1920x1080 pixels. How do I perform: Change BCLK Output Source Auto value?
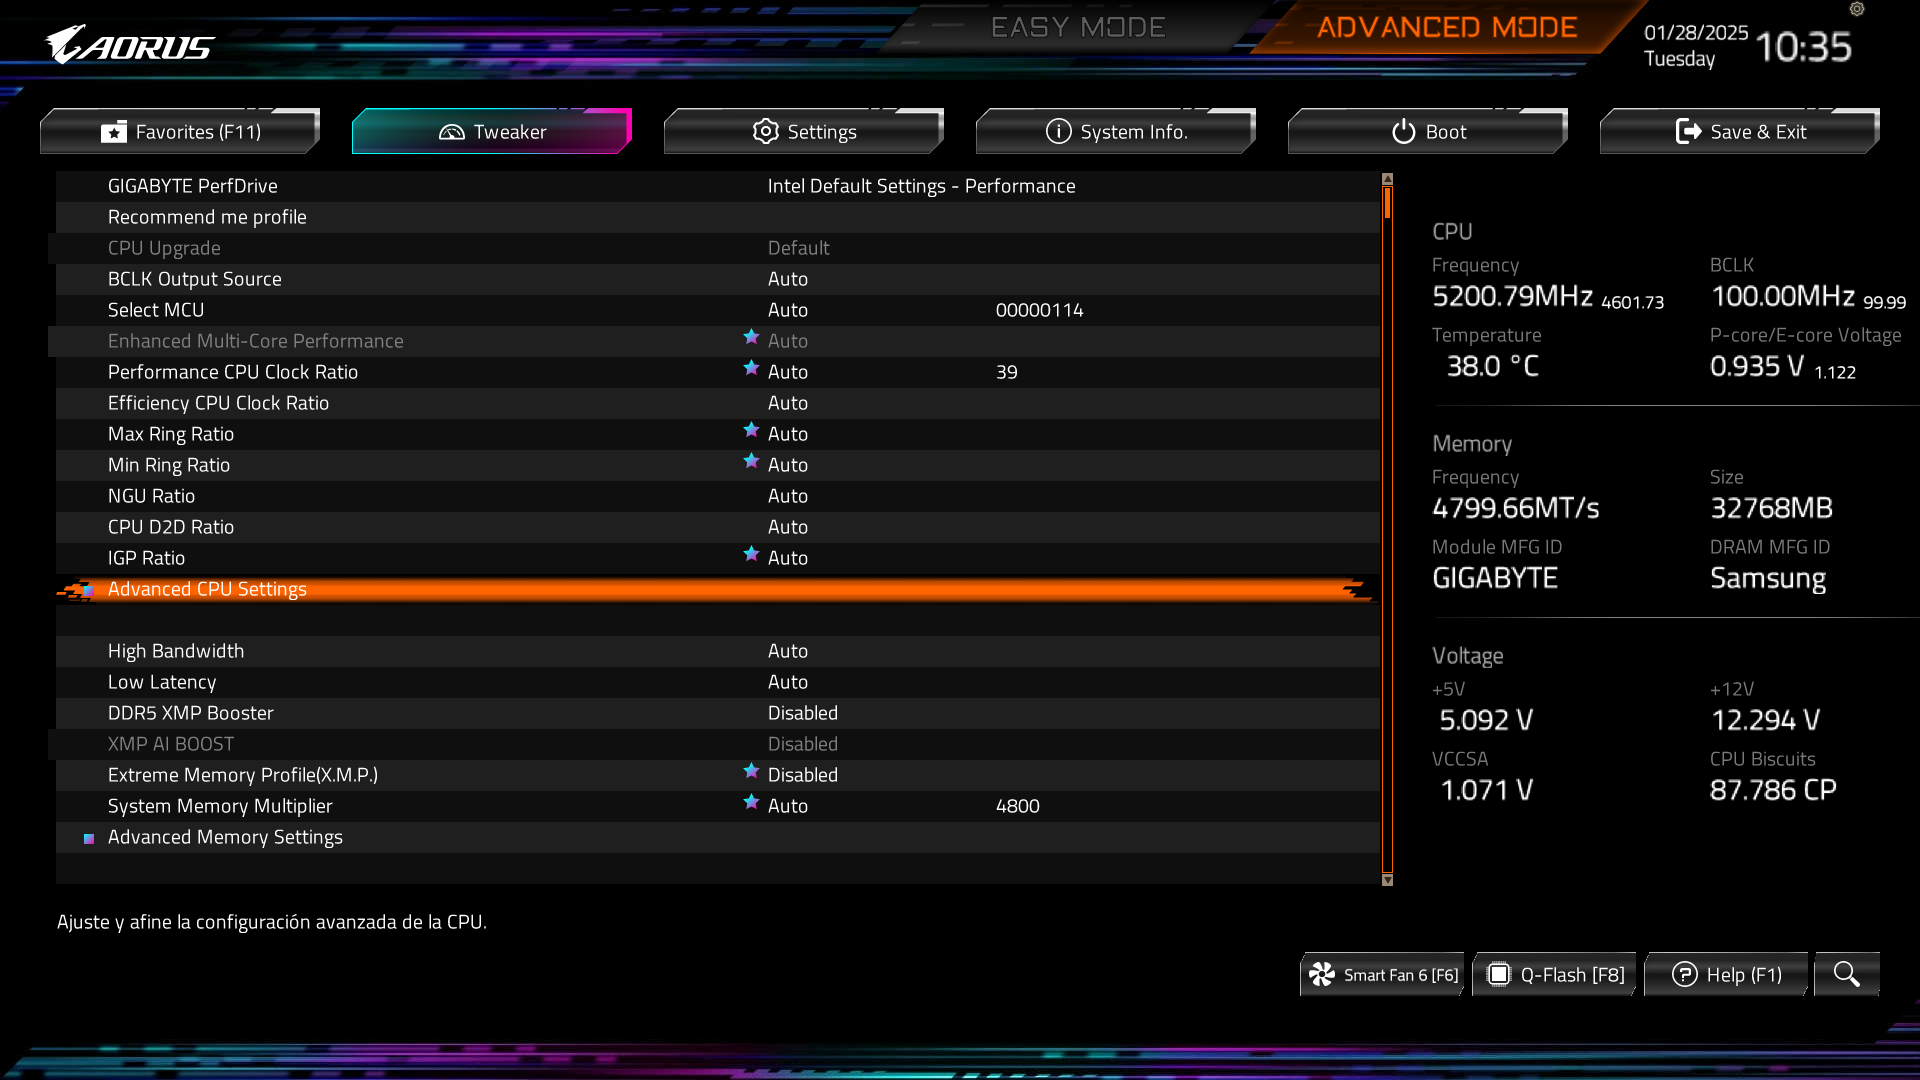pos(788,279)
